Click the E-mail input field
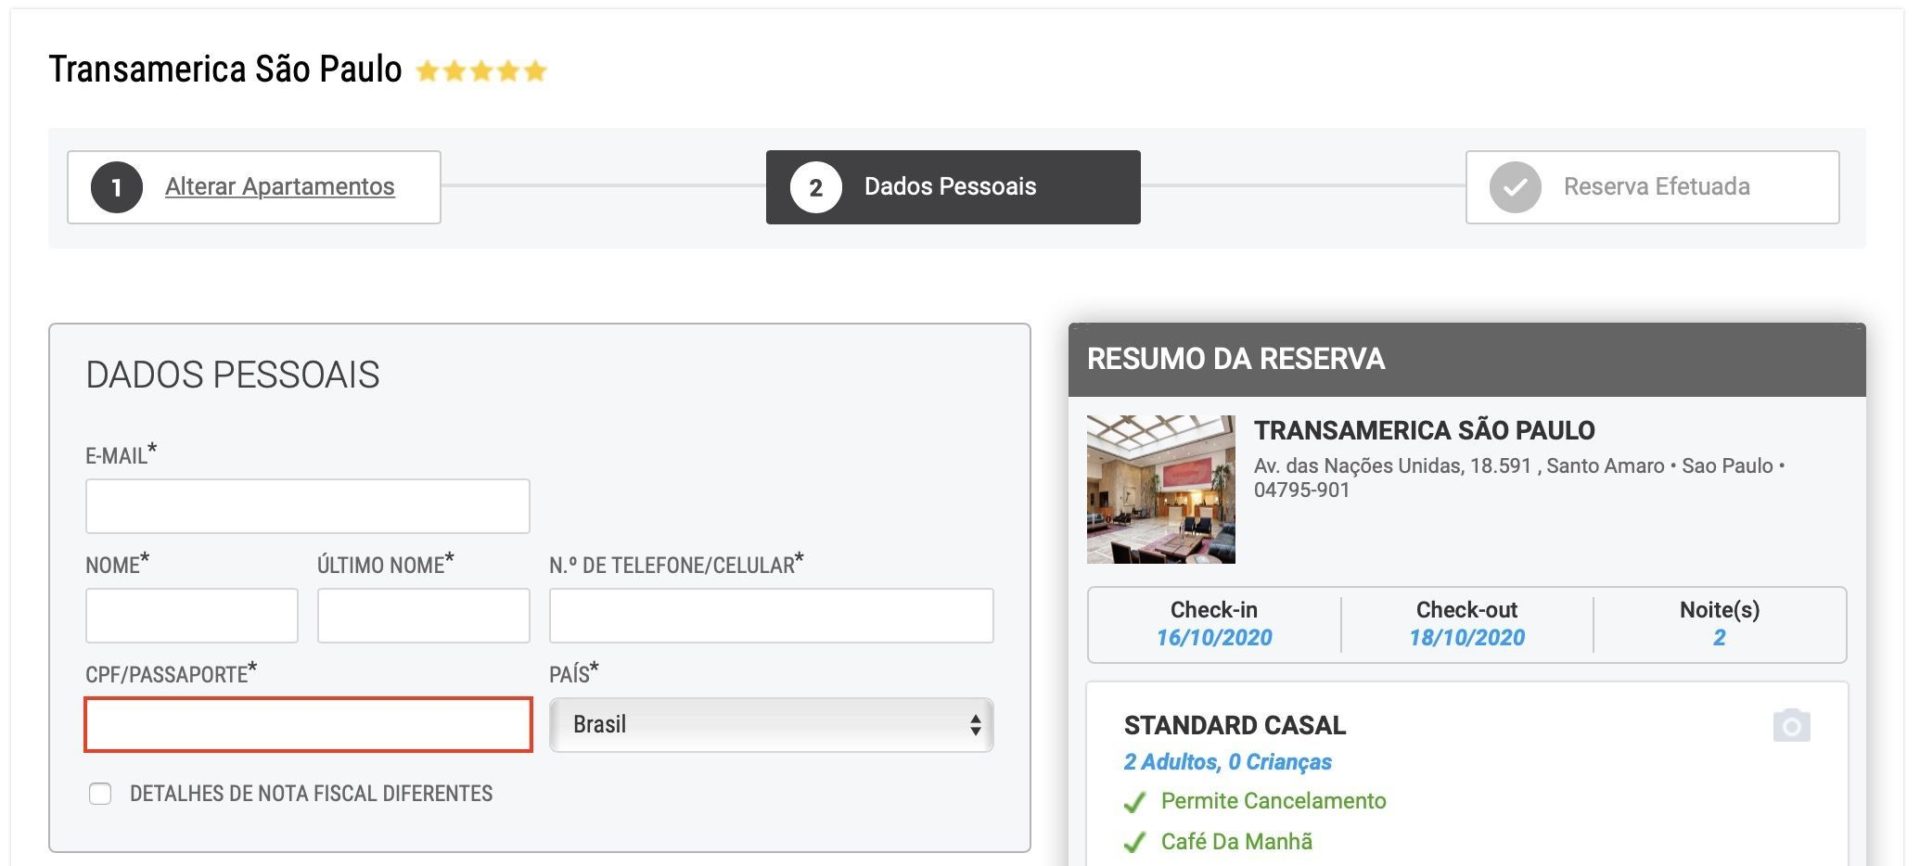1920x866 pixels. [x=307, y=506]
